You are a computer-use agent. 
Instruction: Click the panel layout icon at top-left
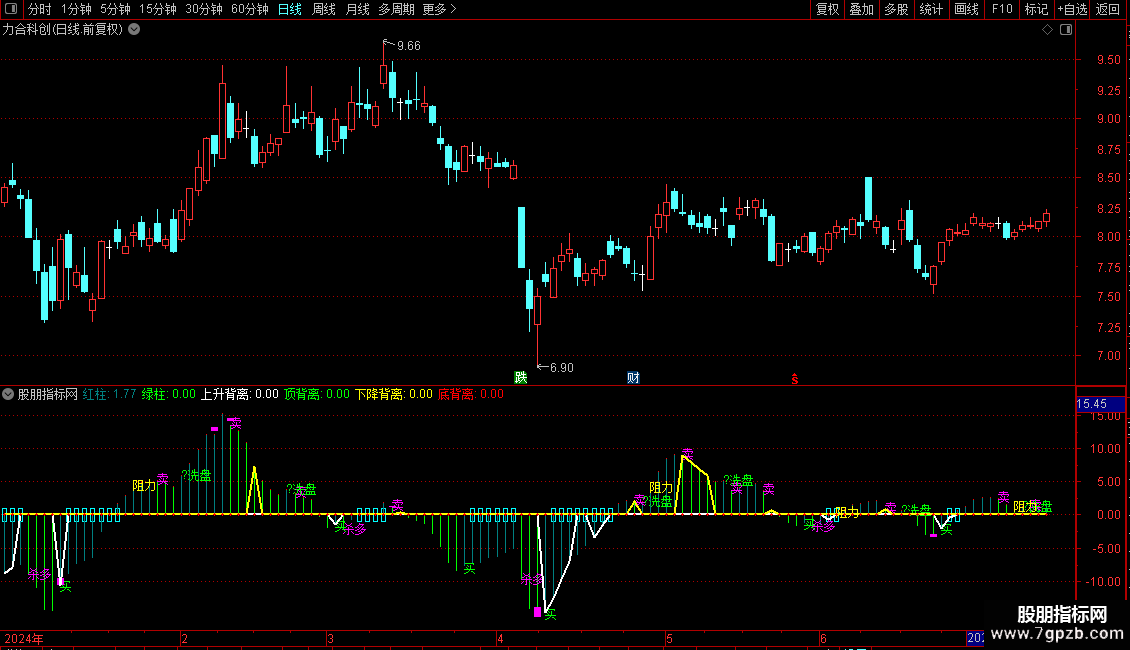pyautogui.click(x=11, y=9)
